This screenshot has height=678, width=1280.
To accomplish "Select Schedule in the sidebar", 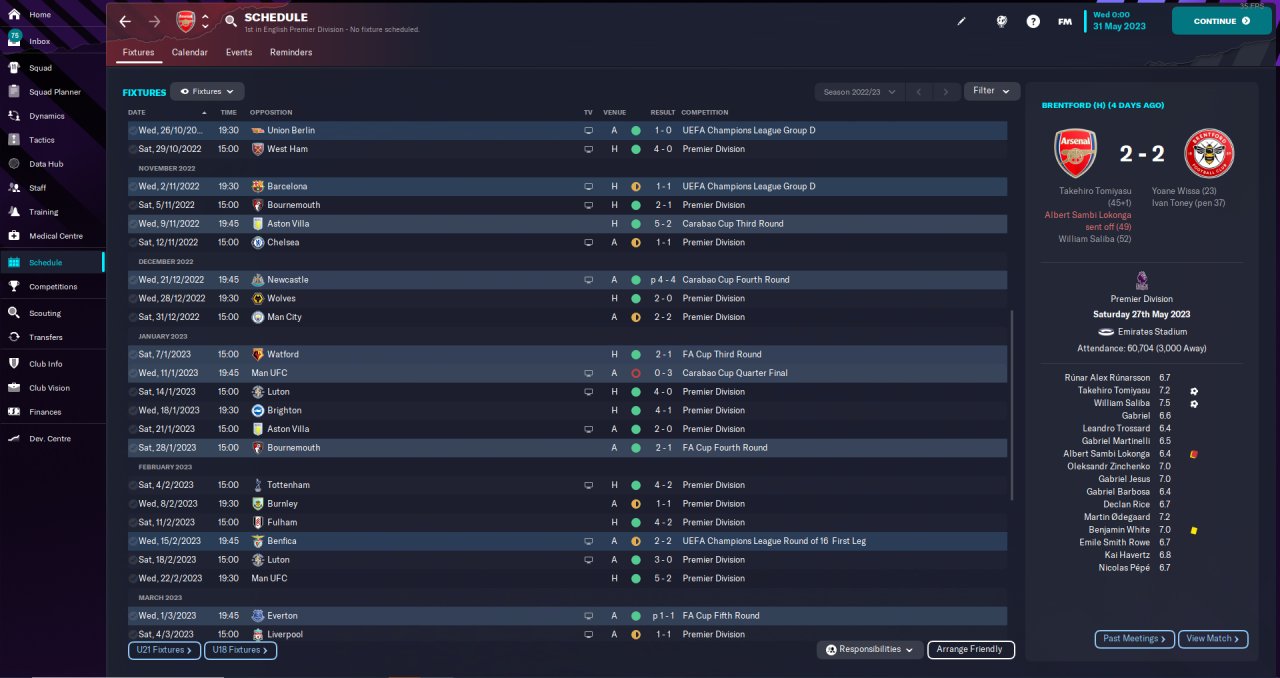I will coord(52,262).
